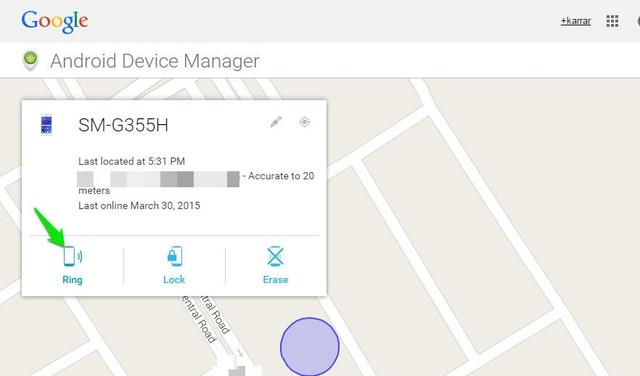640x376 pixels.
Task: Click the SM-G355H device name
Action: 123,125
